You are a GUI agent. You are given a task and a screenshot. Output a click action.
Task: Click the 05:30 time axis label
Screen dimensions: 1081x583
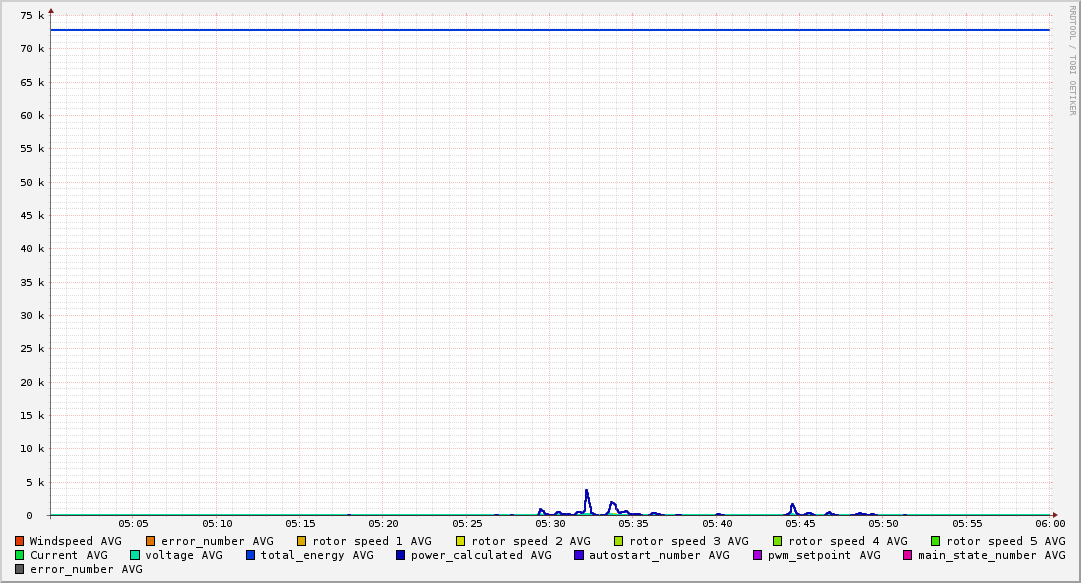click(x=550, y=523)
